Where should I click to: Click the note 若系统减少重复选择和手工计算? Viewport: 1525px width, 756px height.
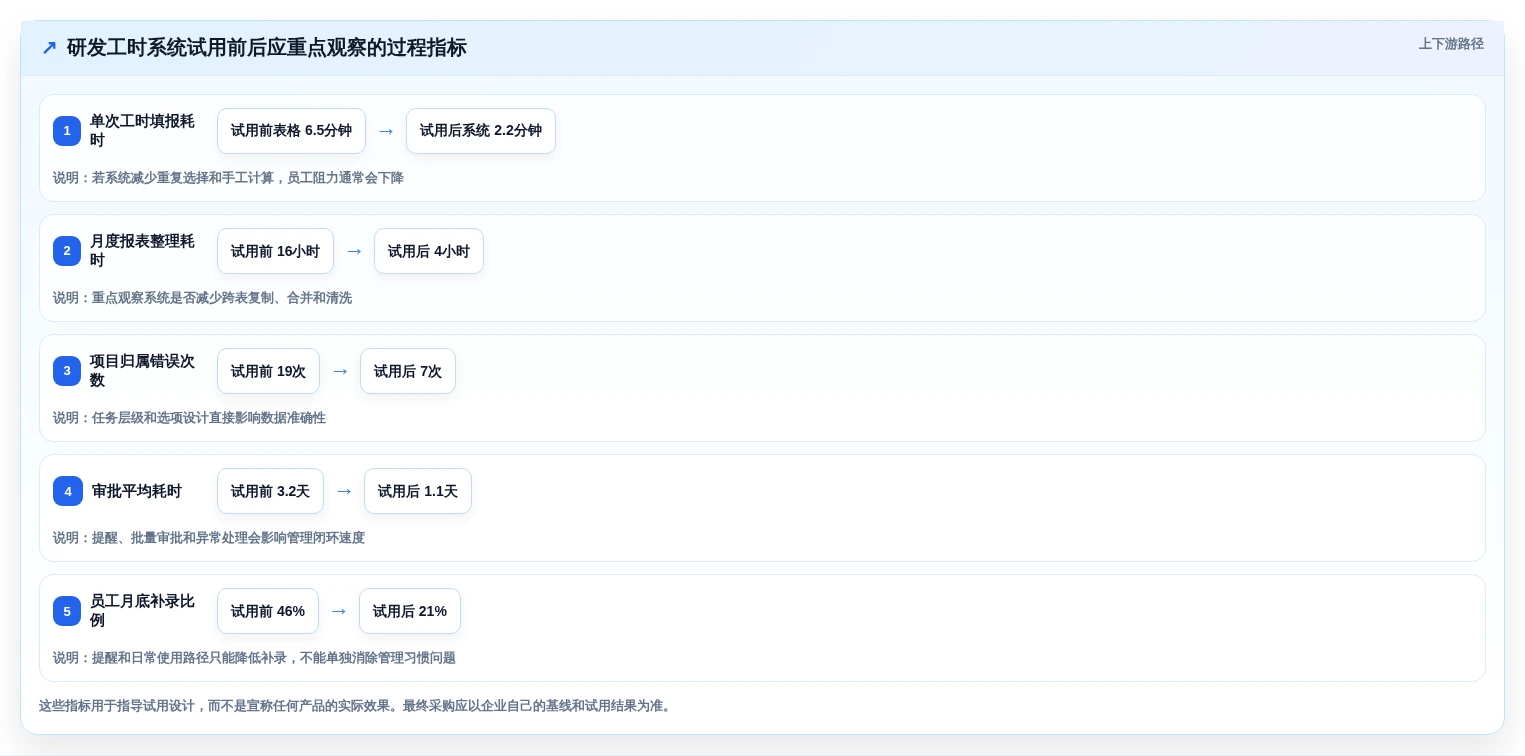point(228,178)
